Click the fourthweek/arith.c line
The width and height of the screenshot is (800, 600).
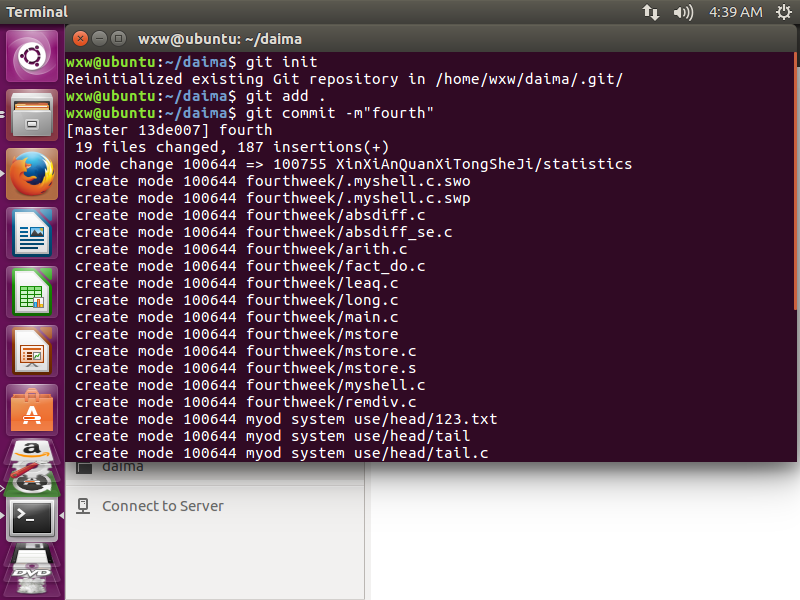[x=241, y=249]
